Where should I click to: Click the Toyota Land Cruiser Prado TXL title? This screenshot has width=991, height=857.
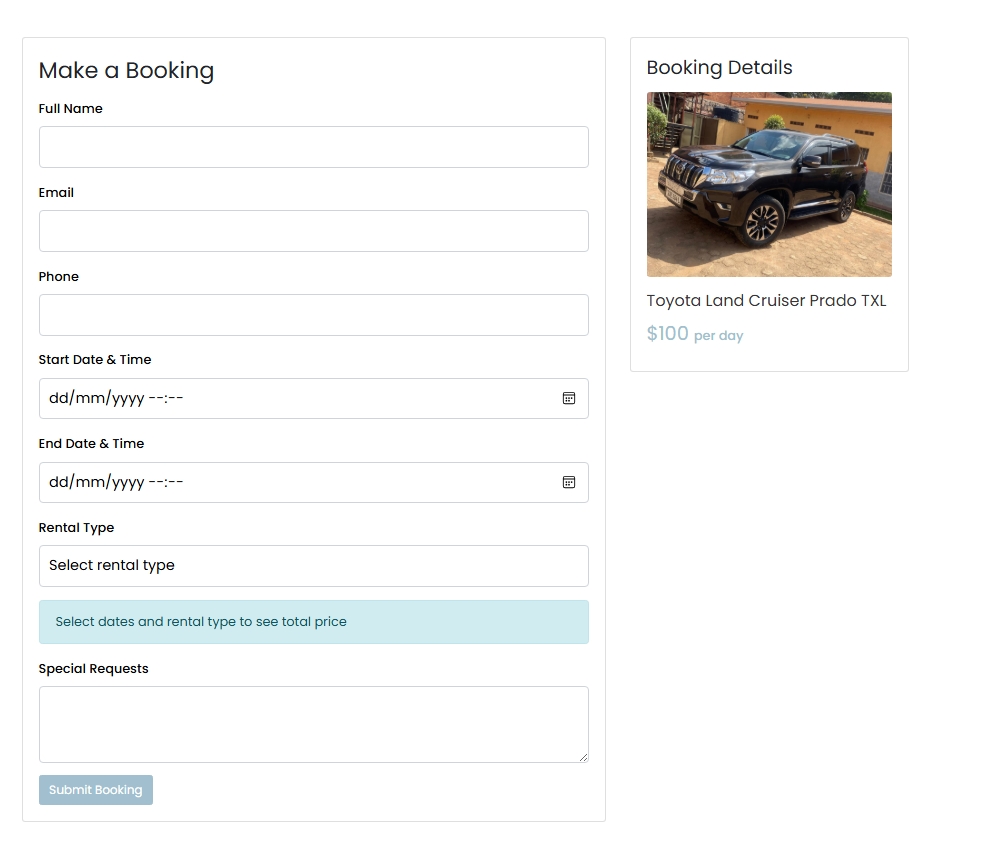(x=766, y=301)
